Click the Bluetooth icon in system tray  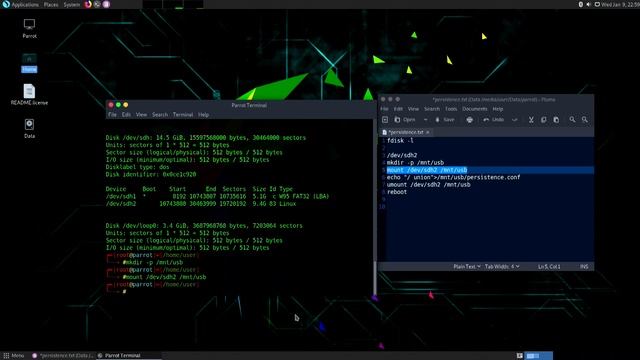580,4
